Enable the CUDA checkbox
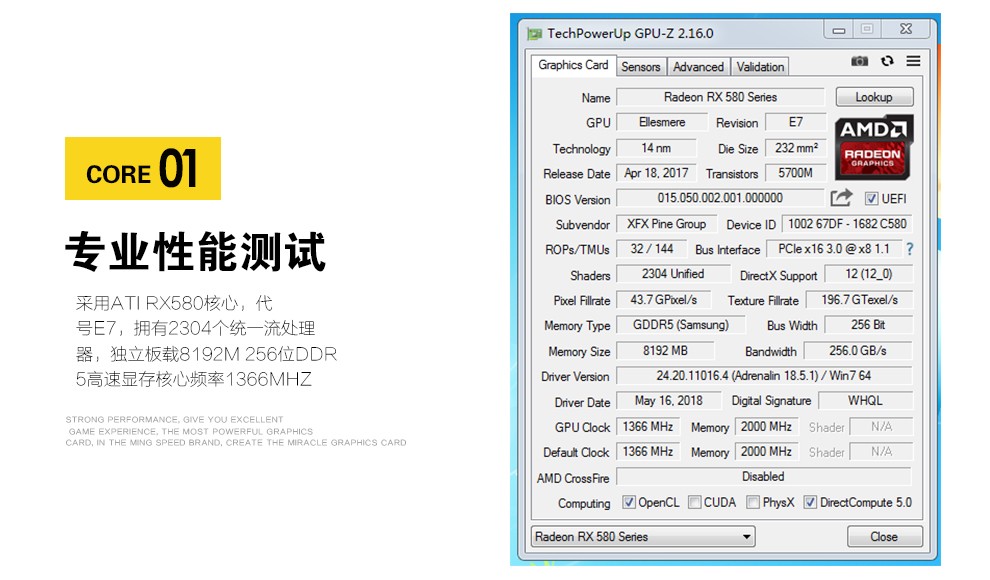This screenshot has width=990, height=580. (x=695, y=502)
